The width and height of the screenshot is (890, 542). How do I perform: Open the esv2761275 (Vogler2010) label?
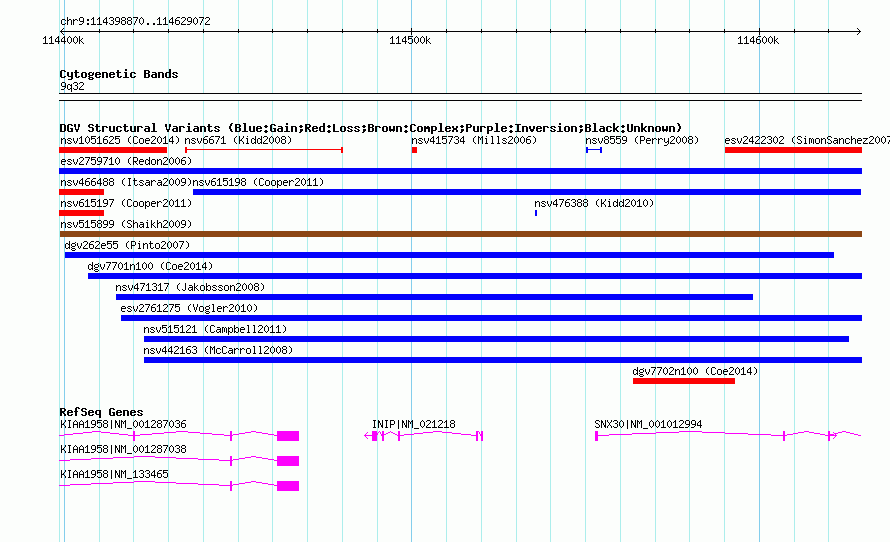point(189,308)
